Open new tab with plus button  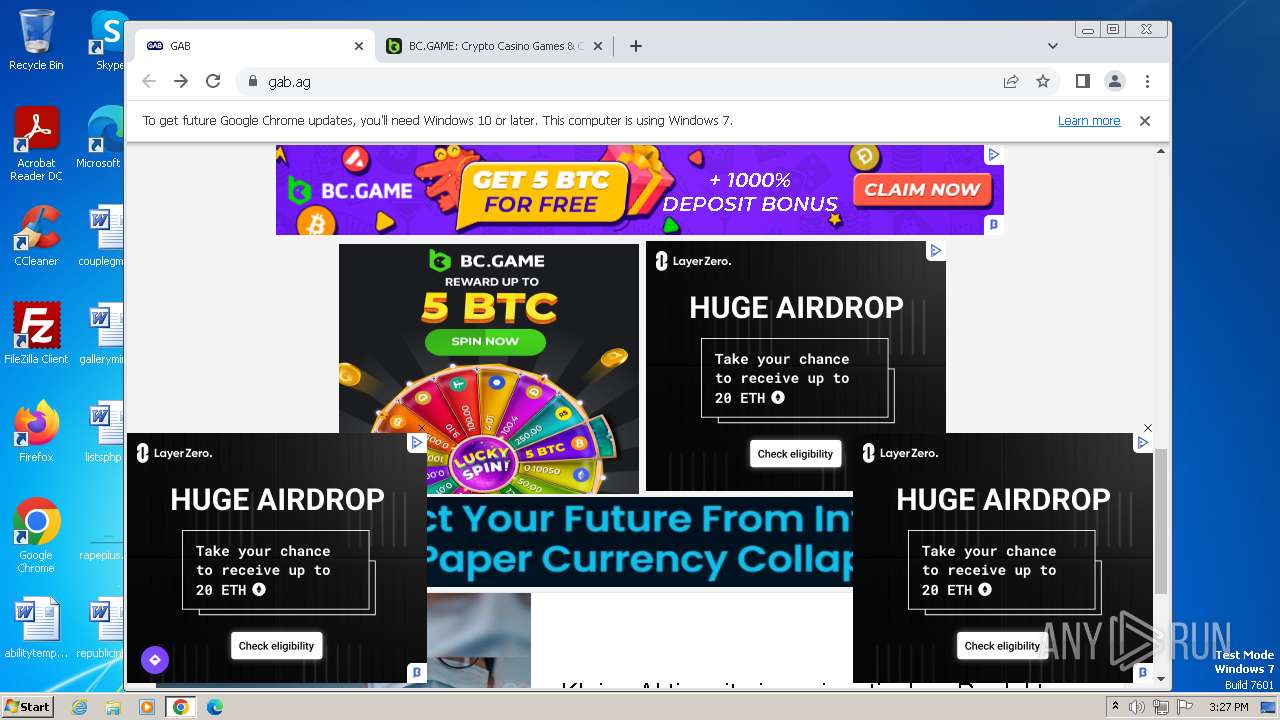pyautogui.click(x=635, y=46)
